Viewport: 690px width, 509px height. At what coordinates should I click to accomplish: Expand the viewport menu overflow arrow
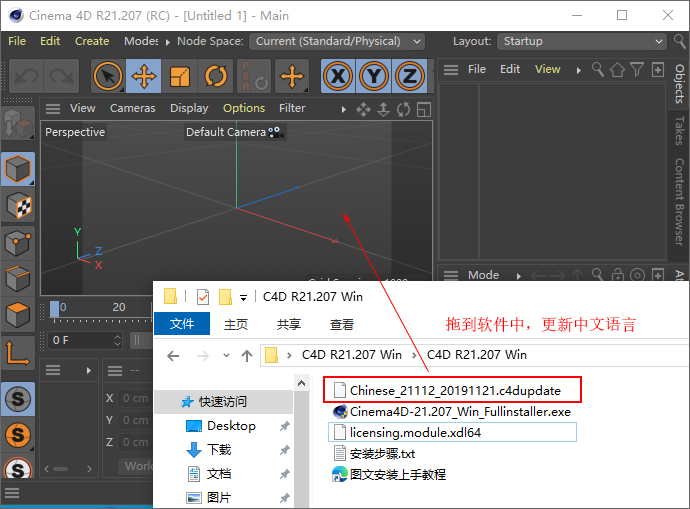(344, 110)
